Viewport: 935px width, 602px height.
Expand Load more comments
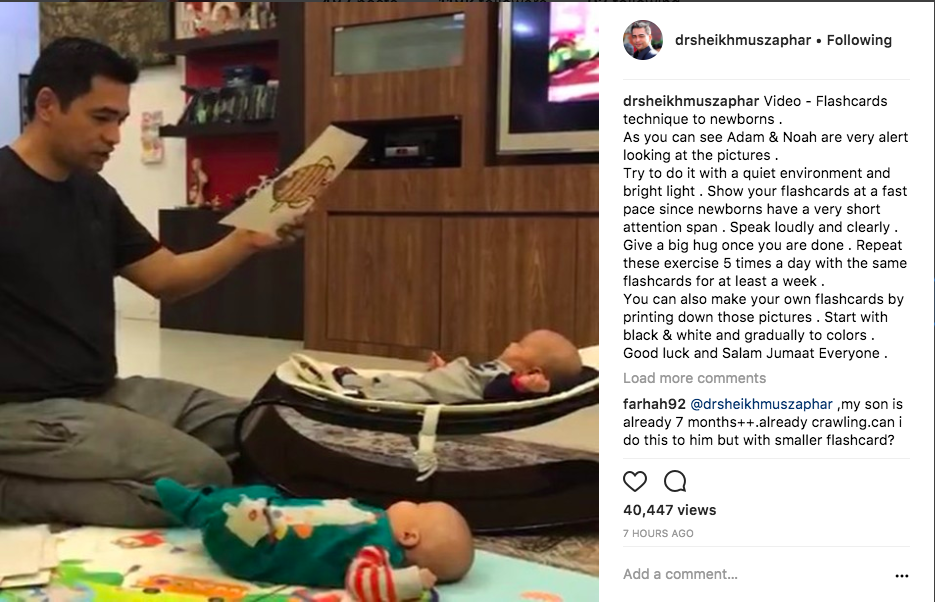click(x=694, y=378)
